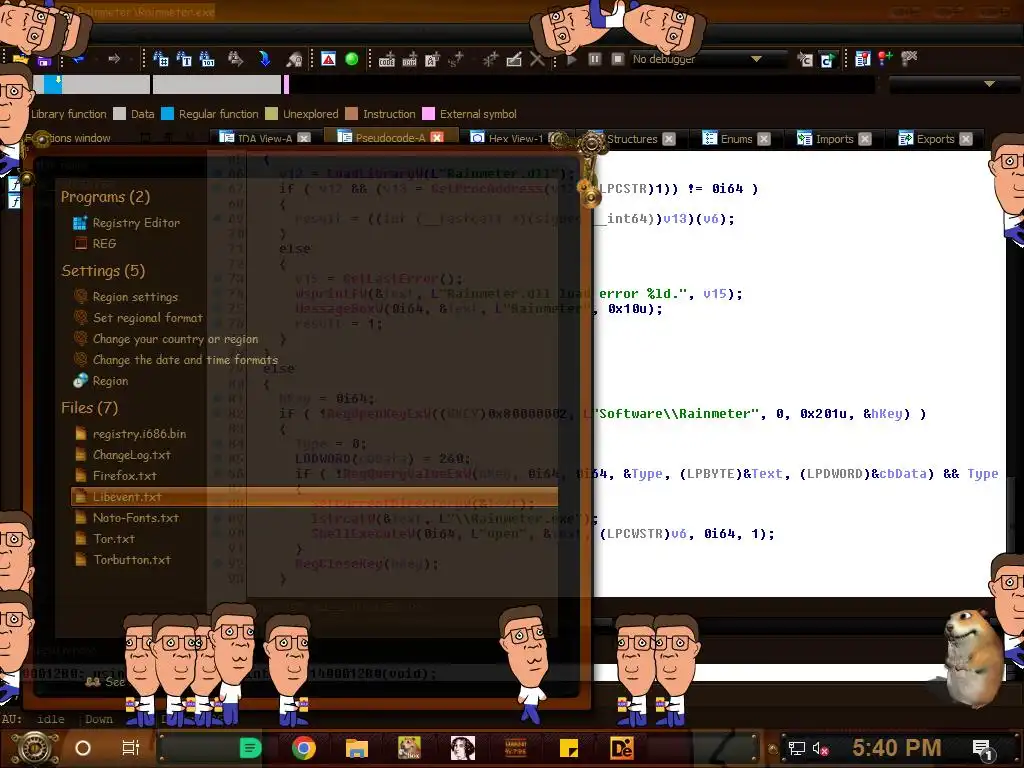The image size is (1024, 768).
Task: Open Change the date and time formats
Action: (x=176, y=360)
